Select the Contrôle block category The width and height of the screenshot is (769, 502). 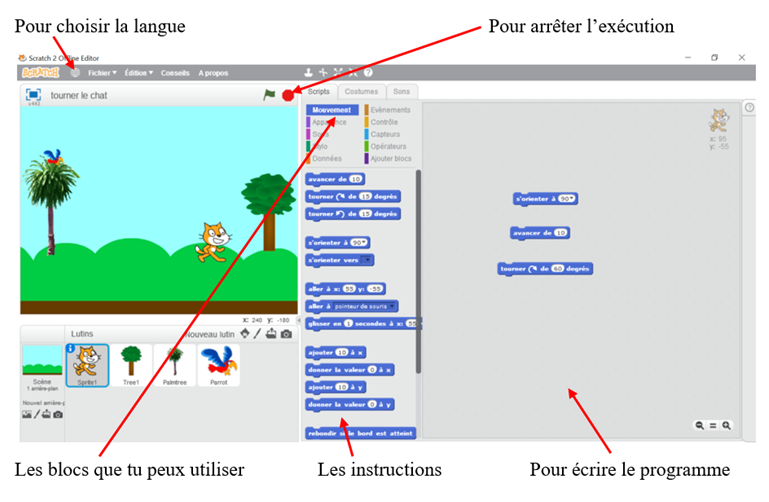click(384, 122)
